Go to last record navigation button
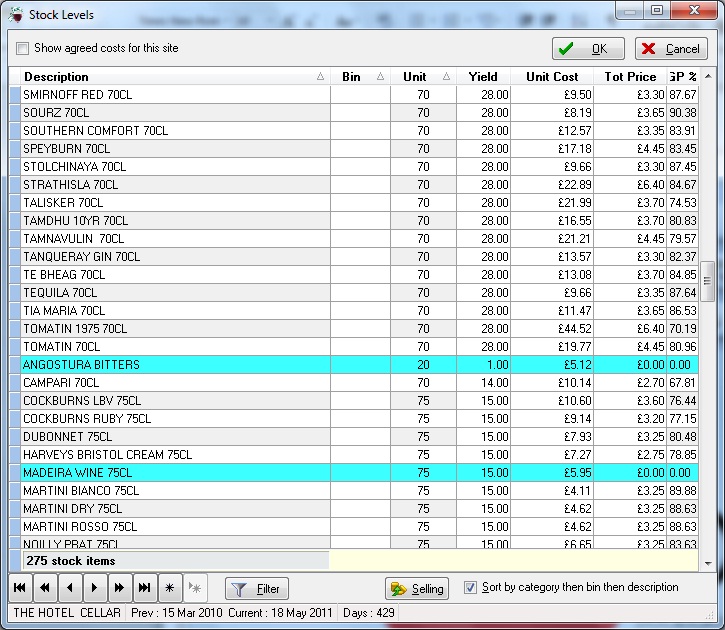 pos(145,587)
